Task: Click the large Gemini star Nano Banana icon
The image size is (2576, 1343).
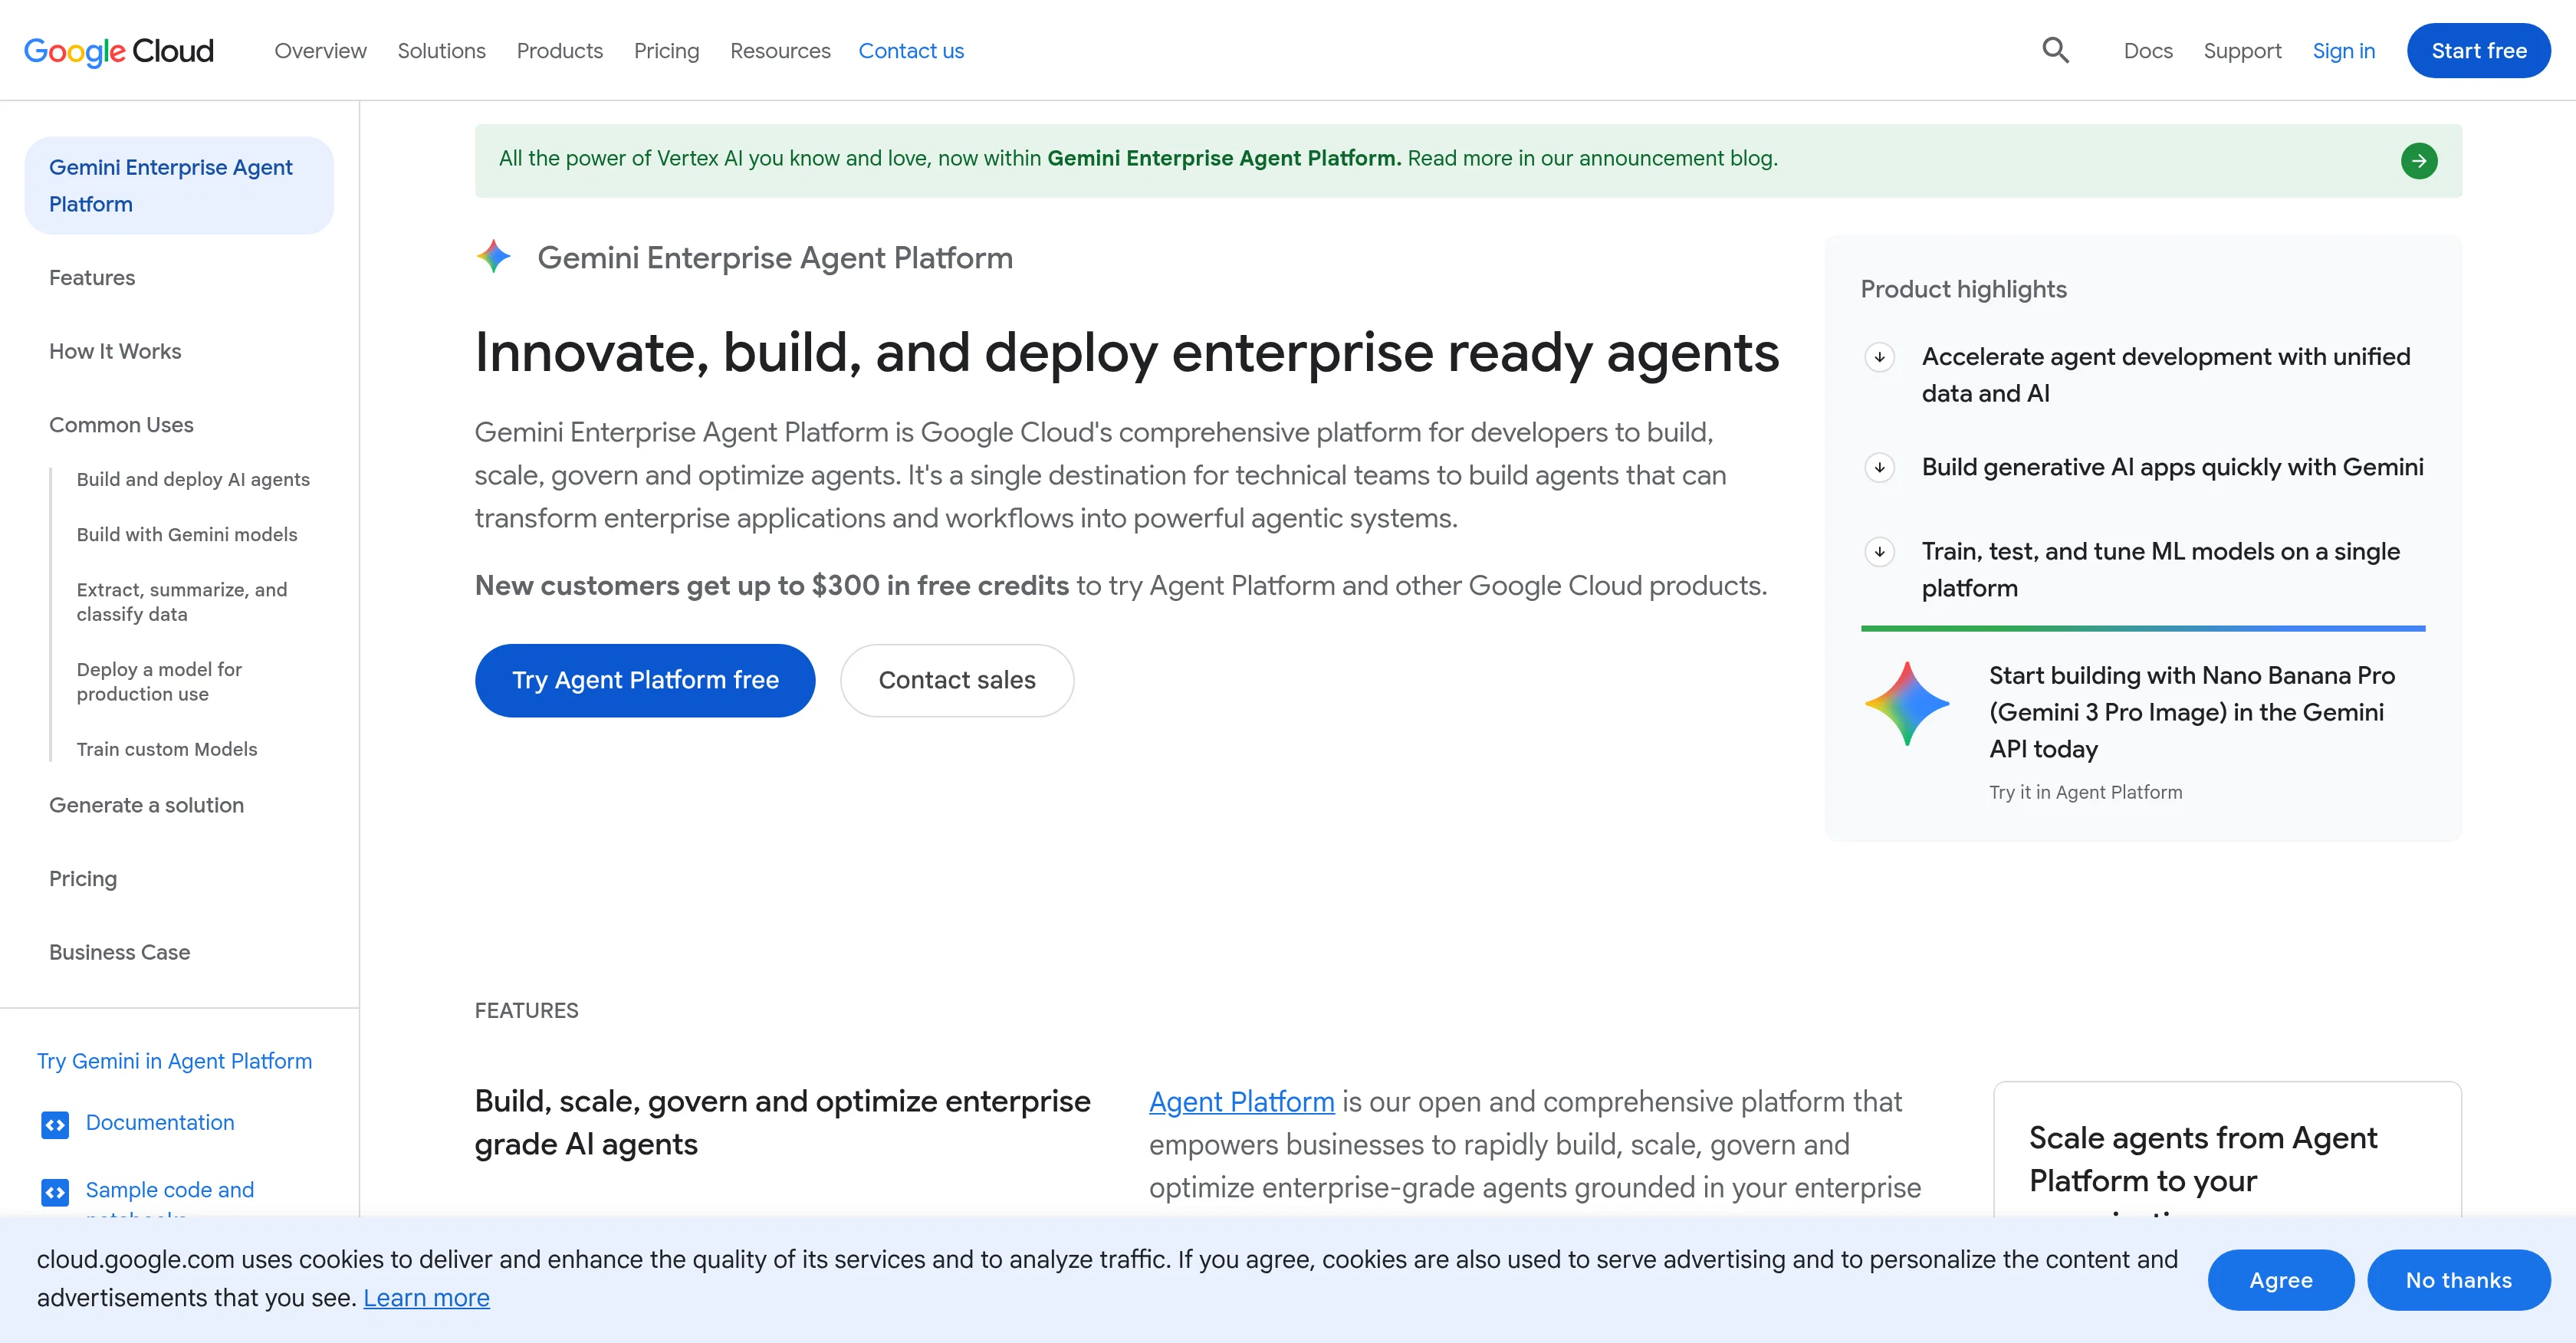Action: (x=1906, y=704)
